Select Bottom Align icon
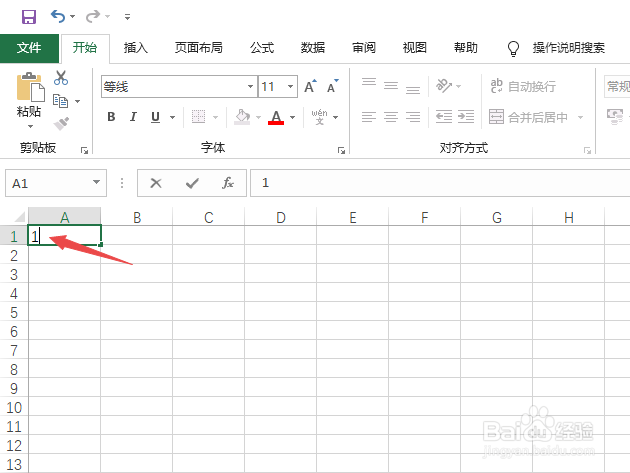The width and height of the screenshot is (630, 473). 413,89
